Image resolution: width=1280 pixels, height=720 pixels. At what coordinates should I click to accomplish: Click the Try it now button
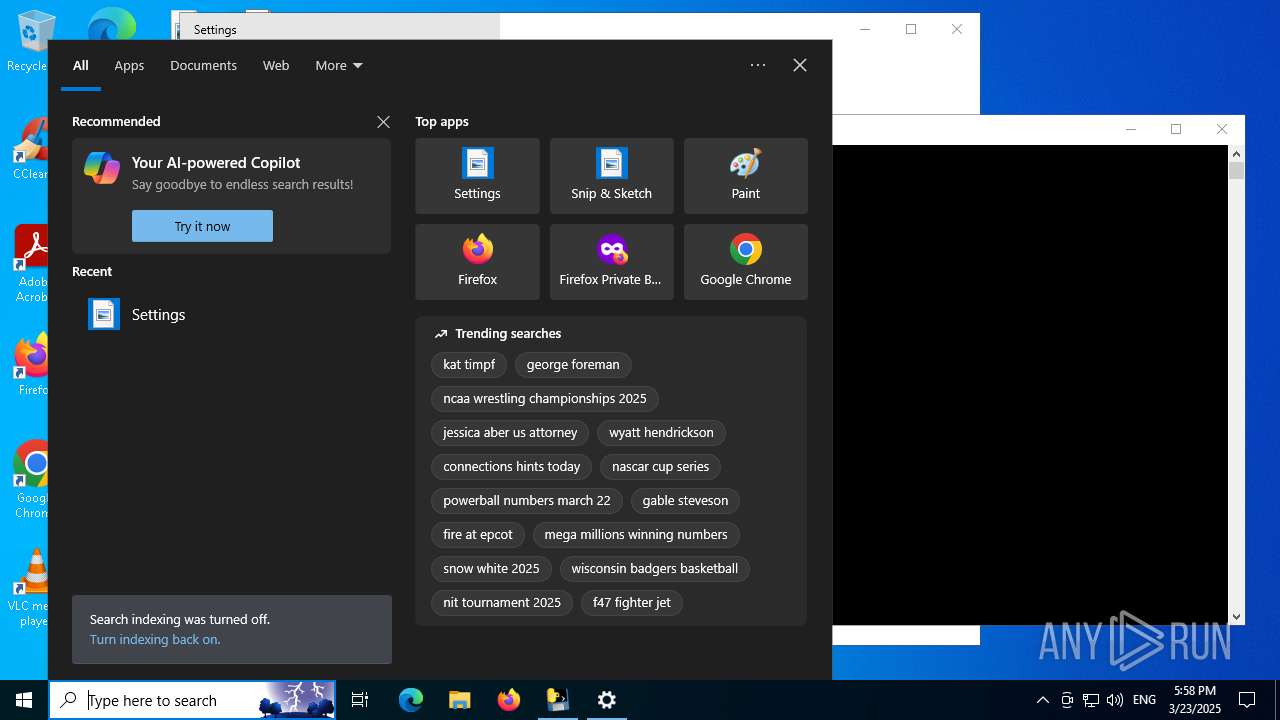tap(202, 226)
